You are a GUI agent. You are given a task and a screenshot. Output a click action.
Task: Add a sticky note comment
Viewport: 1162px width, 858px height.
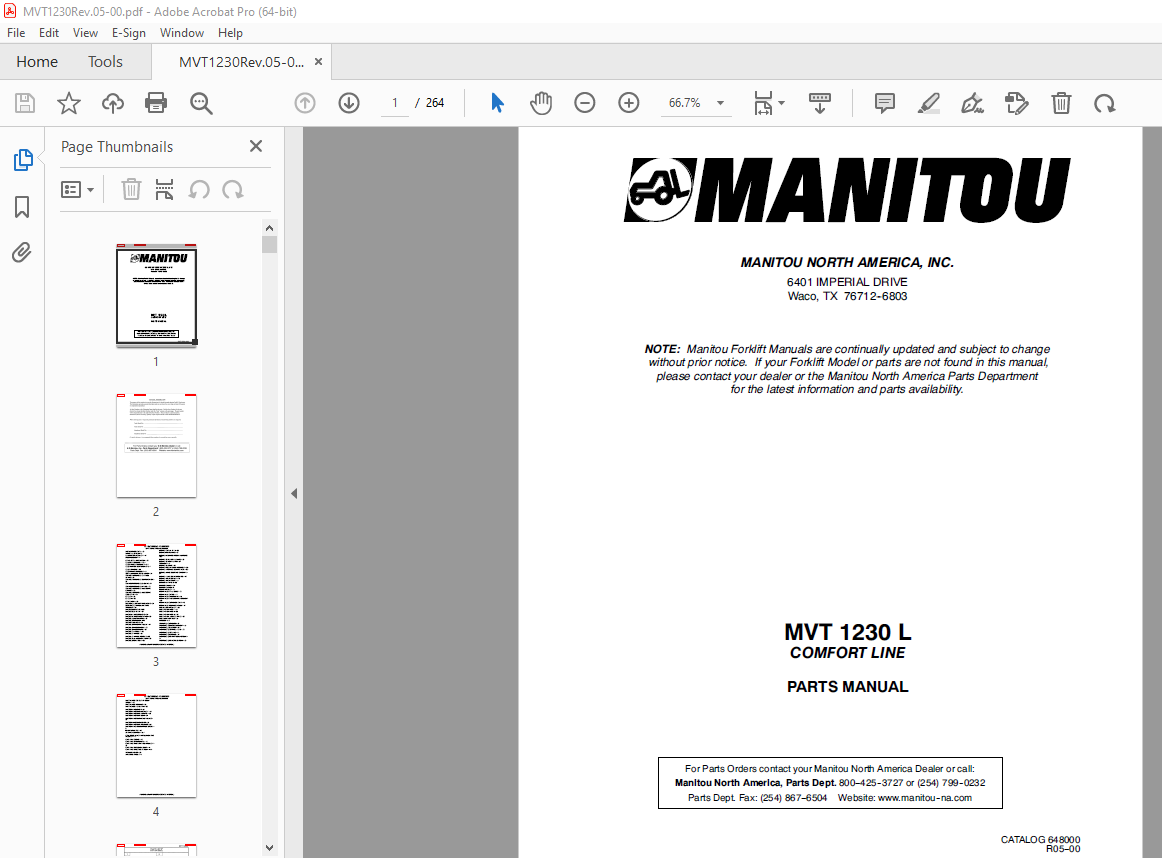point(885,103)
